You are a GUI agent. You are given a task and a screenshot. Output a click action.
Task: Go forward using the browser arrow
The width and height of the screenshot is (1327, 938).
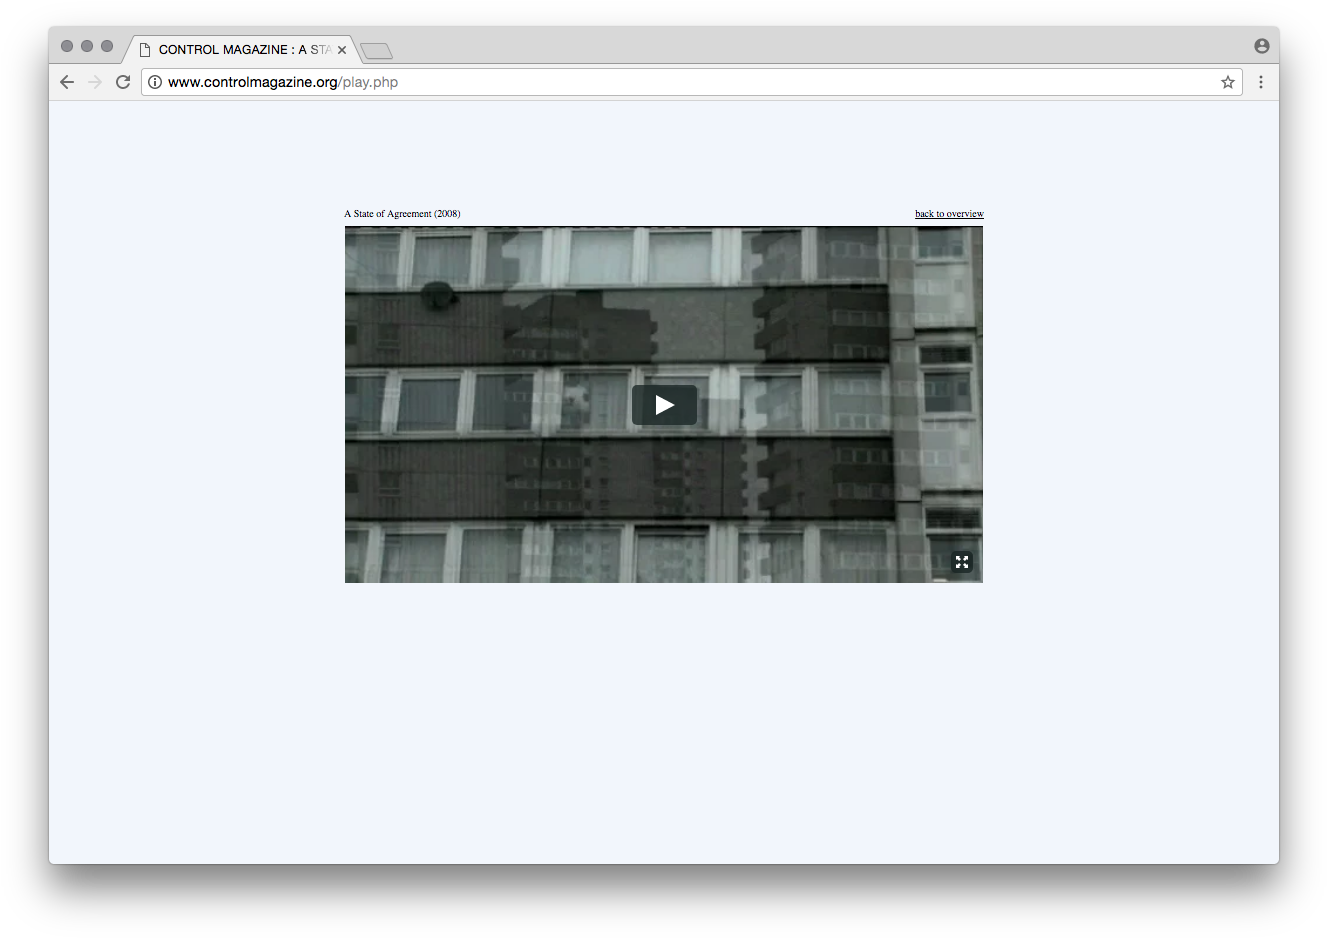point(95,82)
